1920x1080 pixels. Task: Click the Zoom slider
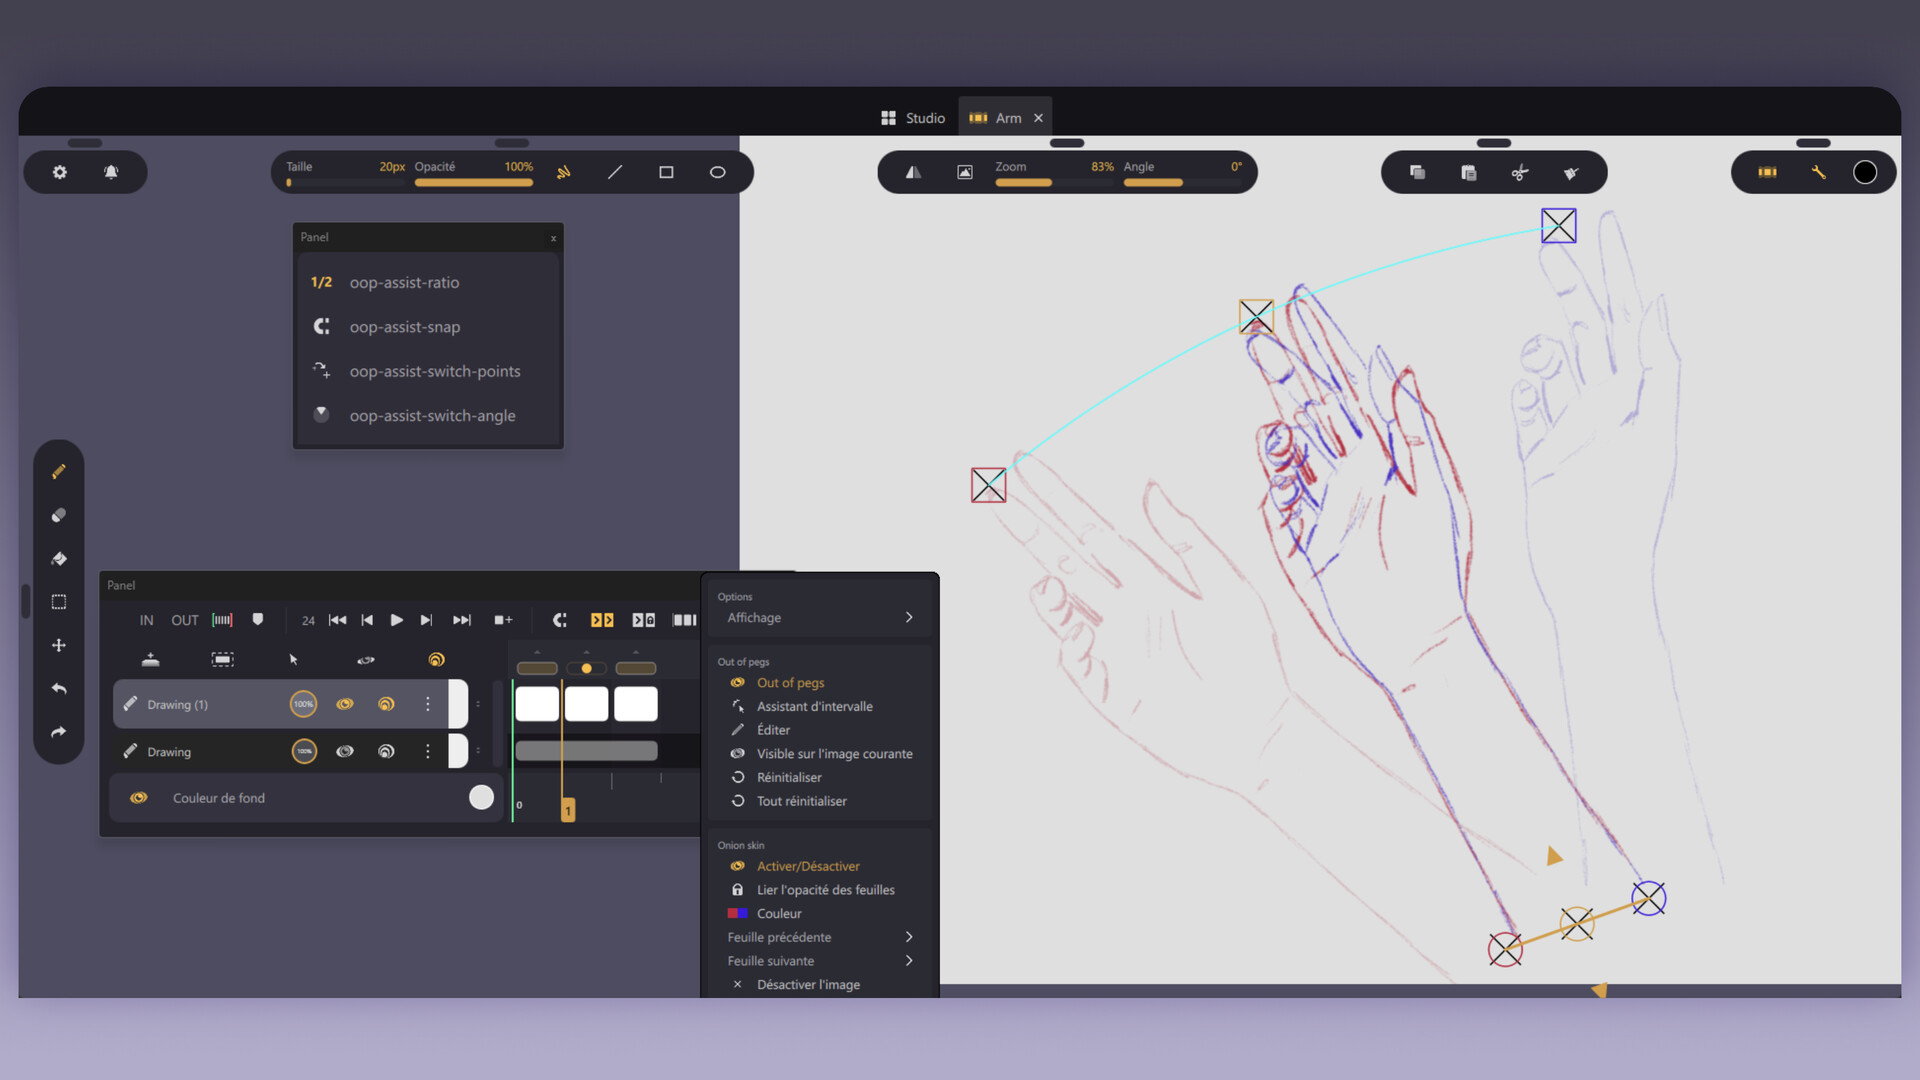tap(1054, 182)
